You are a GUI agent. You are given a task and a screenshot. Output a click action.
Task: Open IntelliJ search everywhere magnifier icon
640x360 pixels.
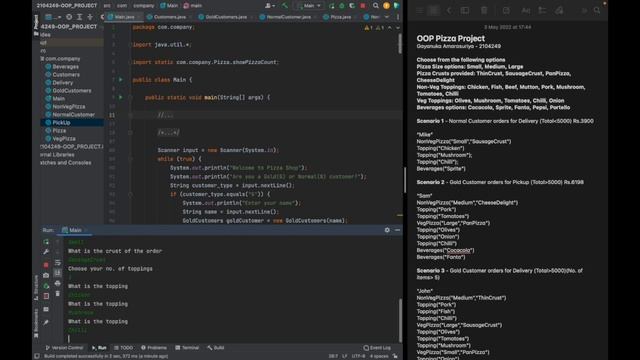(x=376, y=6)
